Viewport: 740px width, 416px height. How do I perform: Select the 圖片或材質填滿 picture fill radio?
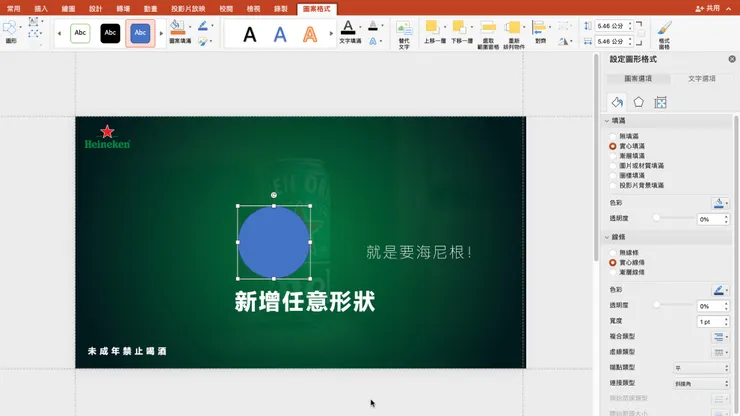(x=613, y=166)
